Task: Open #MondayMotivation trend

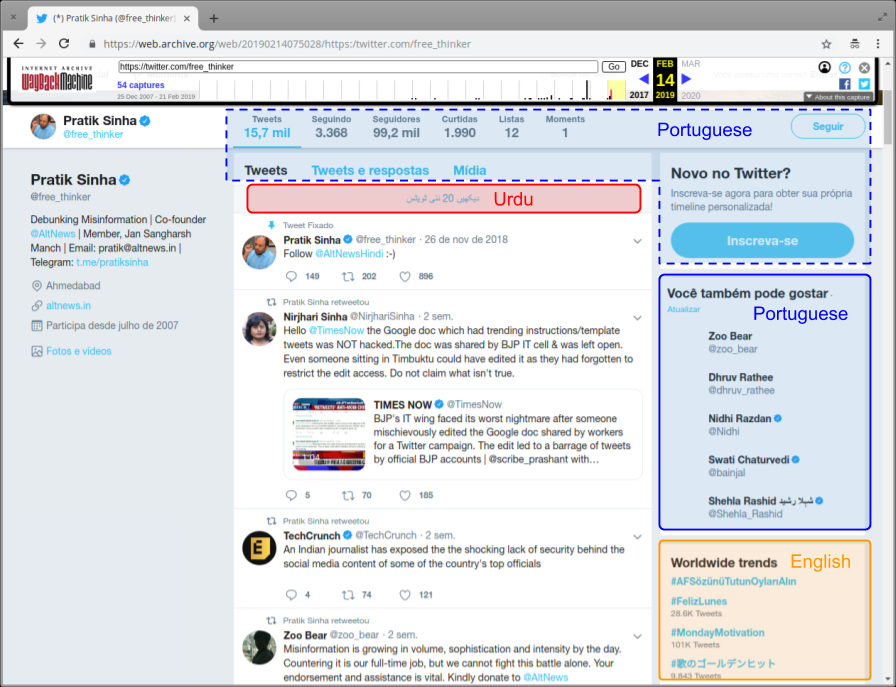Action: click(717, 633)
